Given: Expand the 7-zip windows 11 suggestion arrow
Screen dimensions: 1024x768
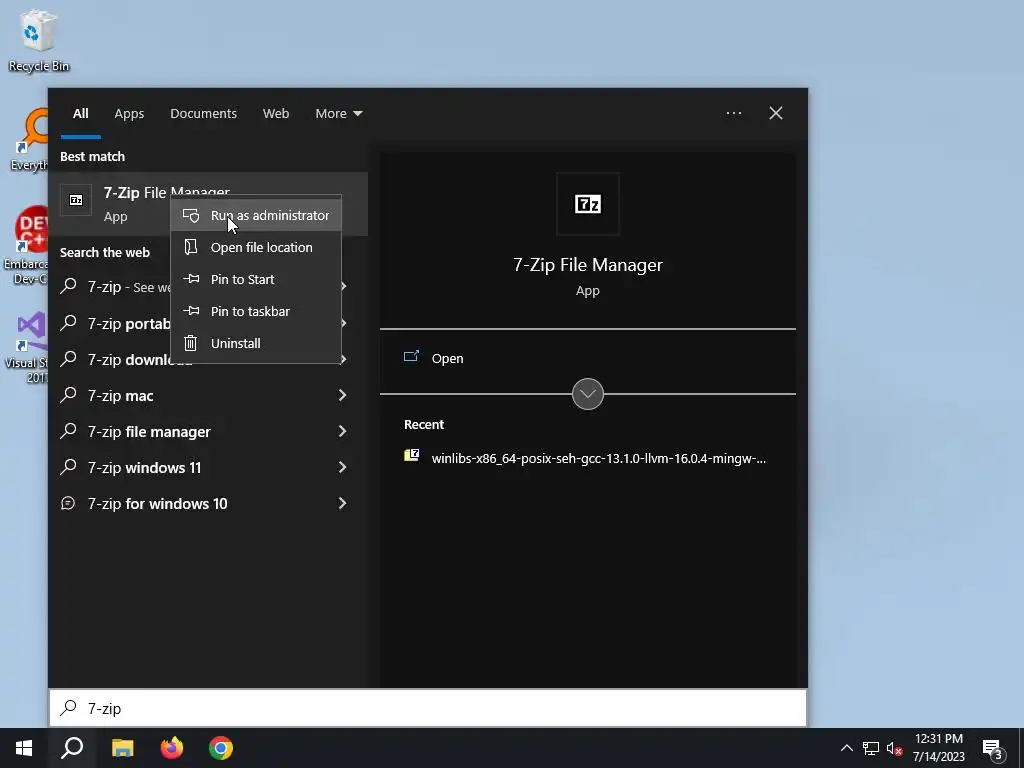Looking at the screenshot, I should click(x=342, y=467).
